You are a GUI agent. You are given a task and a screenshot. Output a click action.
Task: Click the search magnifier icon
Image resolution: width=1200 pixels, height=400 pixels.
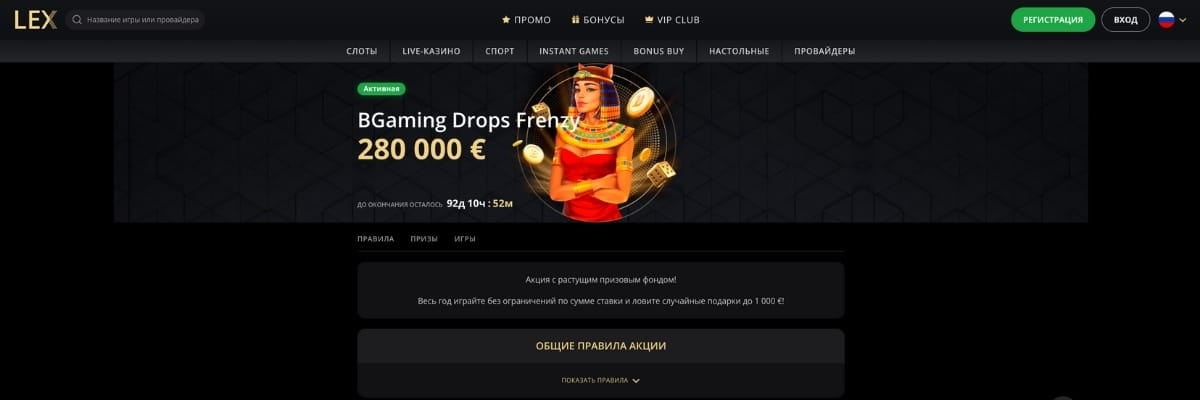pos(77,19)
